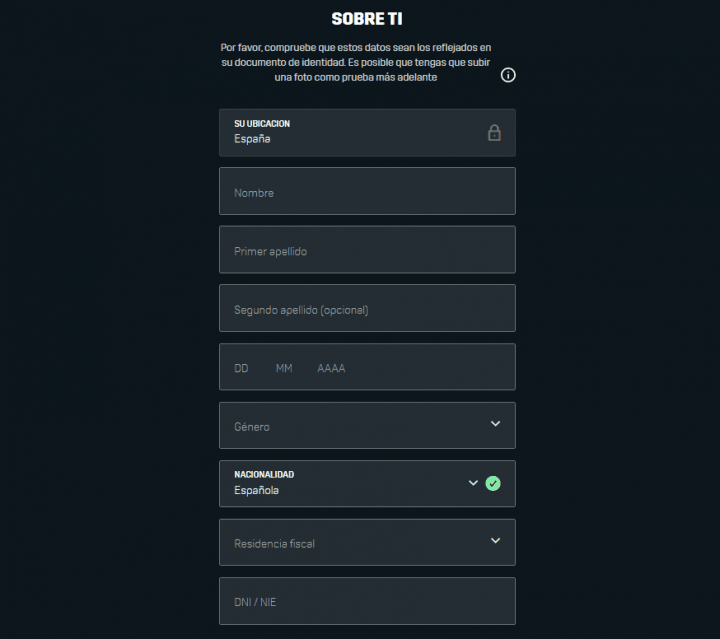
Task: Focus the DNI / NIE input field
Action: 367,601
